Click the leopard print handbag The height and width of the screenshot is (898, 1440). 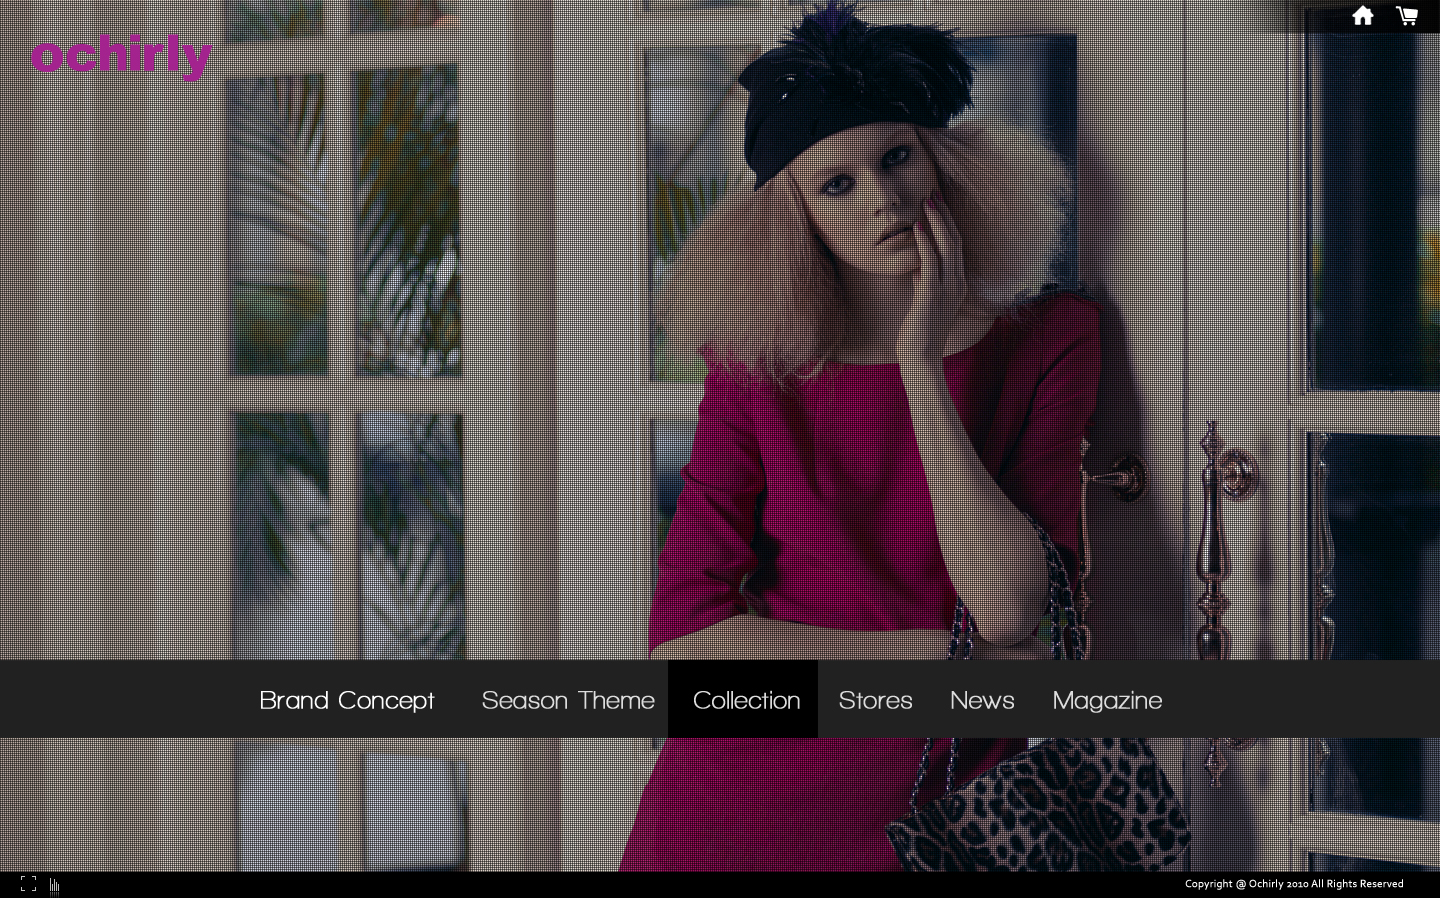pyautogui.click(x=1040, y=805)
